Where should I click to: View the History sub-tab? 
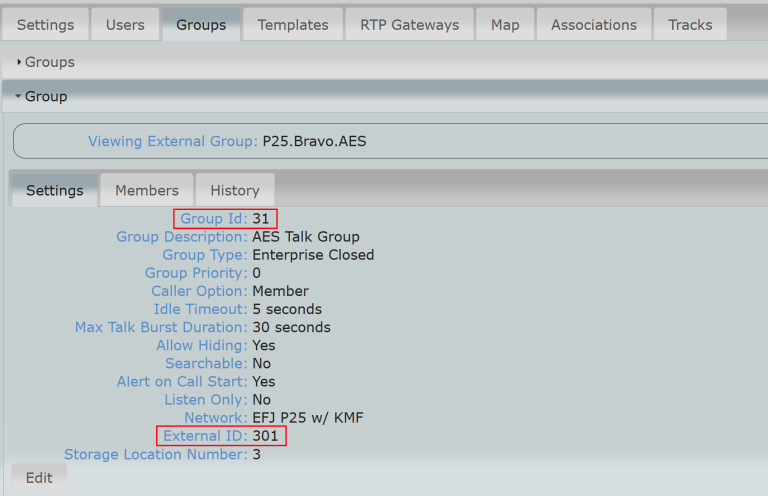[x=235, y=190]
